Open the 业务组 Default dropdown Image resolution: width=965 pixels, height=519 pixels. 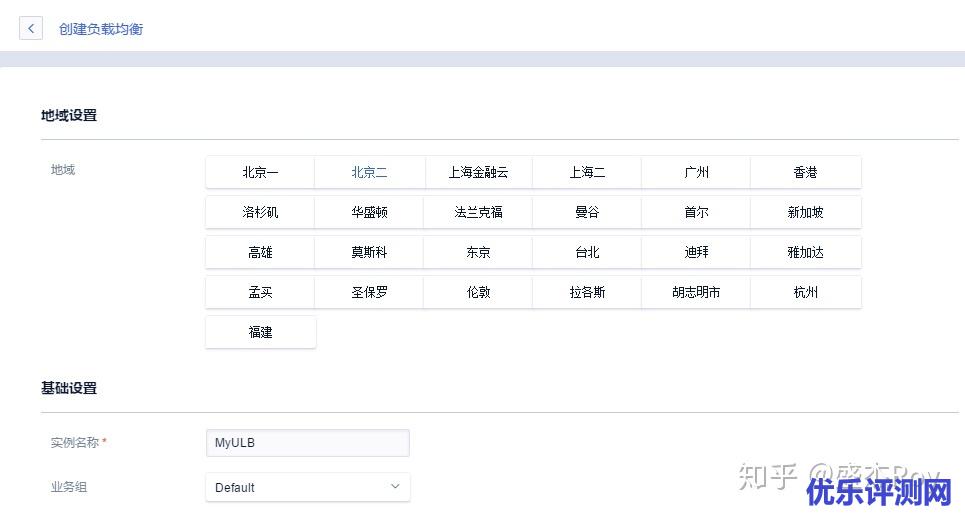click(307, 487)
